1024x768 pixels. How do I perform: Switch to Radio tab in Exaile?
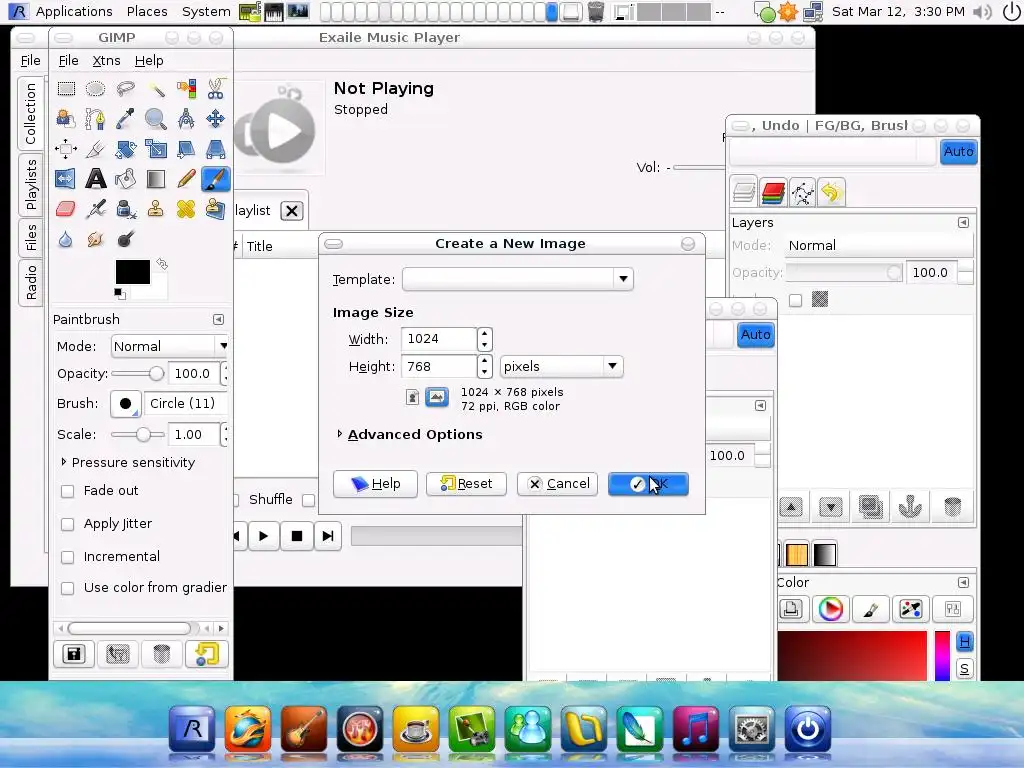pyautogui.click(x=31, y=282)
